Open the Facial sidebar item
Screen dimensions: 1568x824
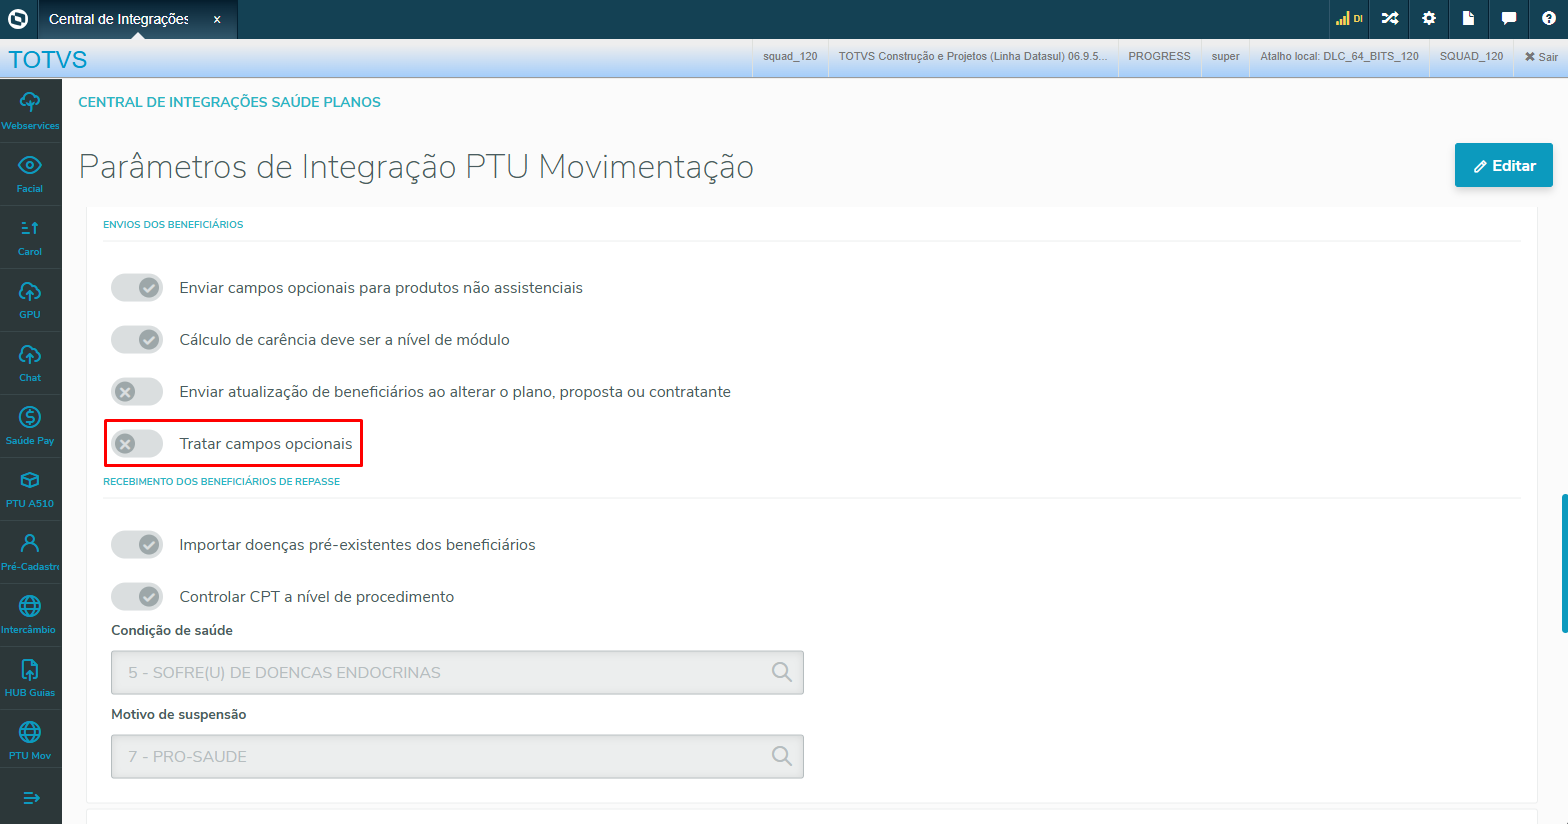pyautogui.click(x=30, y=174)
